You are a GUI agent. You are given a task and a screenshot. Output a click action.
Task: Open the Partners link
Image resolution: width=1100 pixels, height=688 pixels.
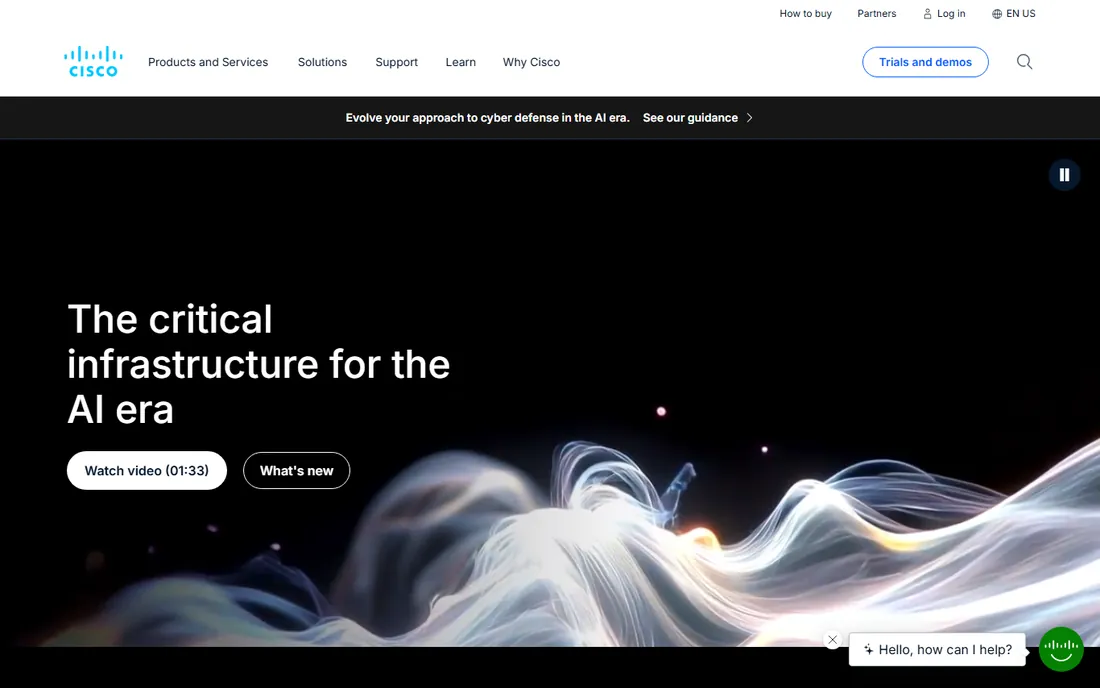coord(876,13)
